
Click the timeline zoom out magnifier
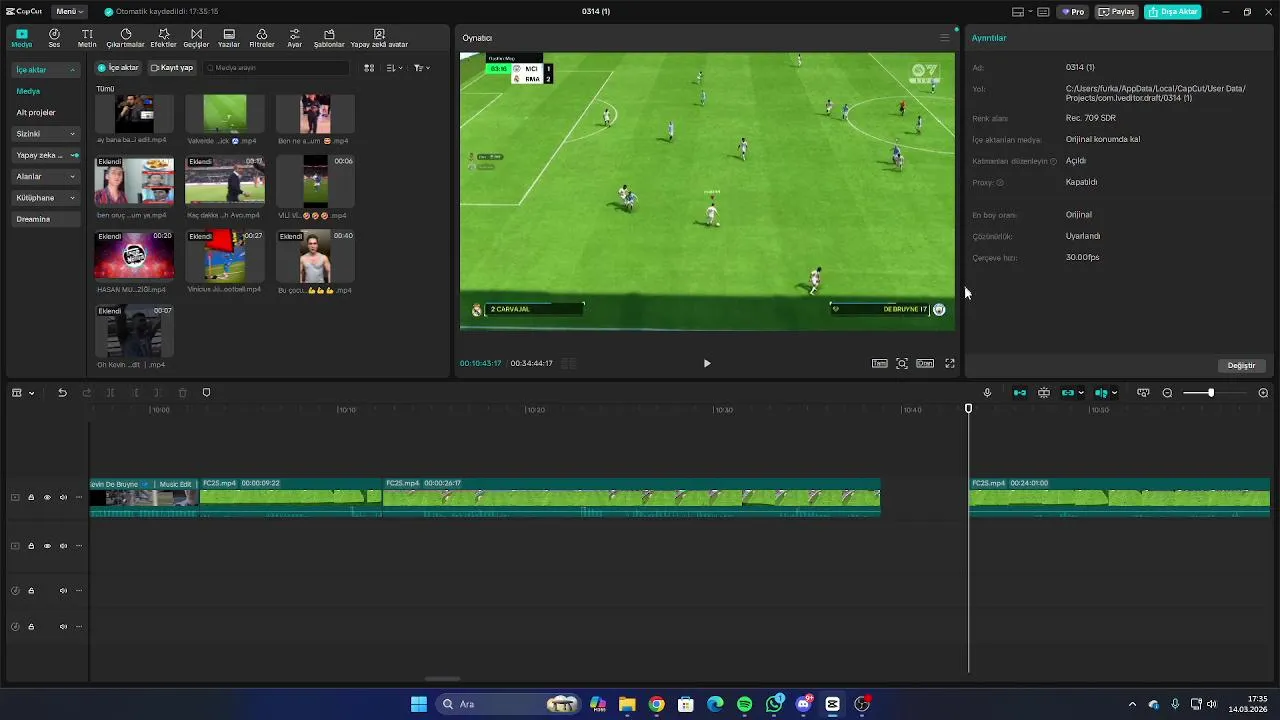click(x=1167, y=393)
